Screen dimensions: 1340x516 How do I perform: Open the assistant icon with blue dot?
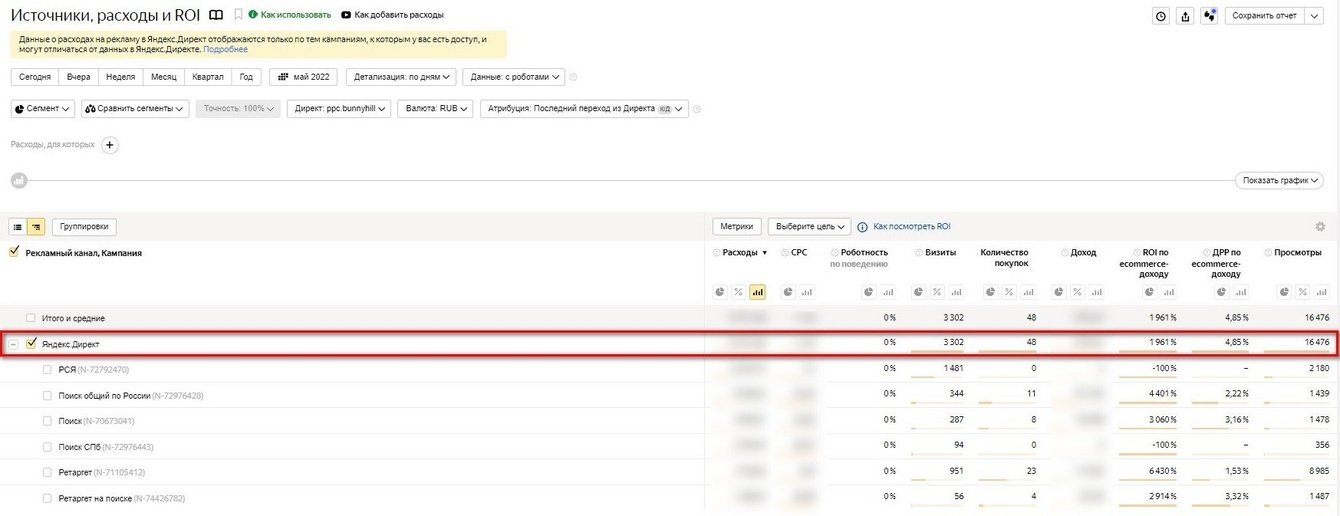[1210, 15]
